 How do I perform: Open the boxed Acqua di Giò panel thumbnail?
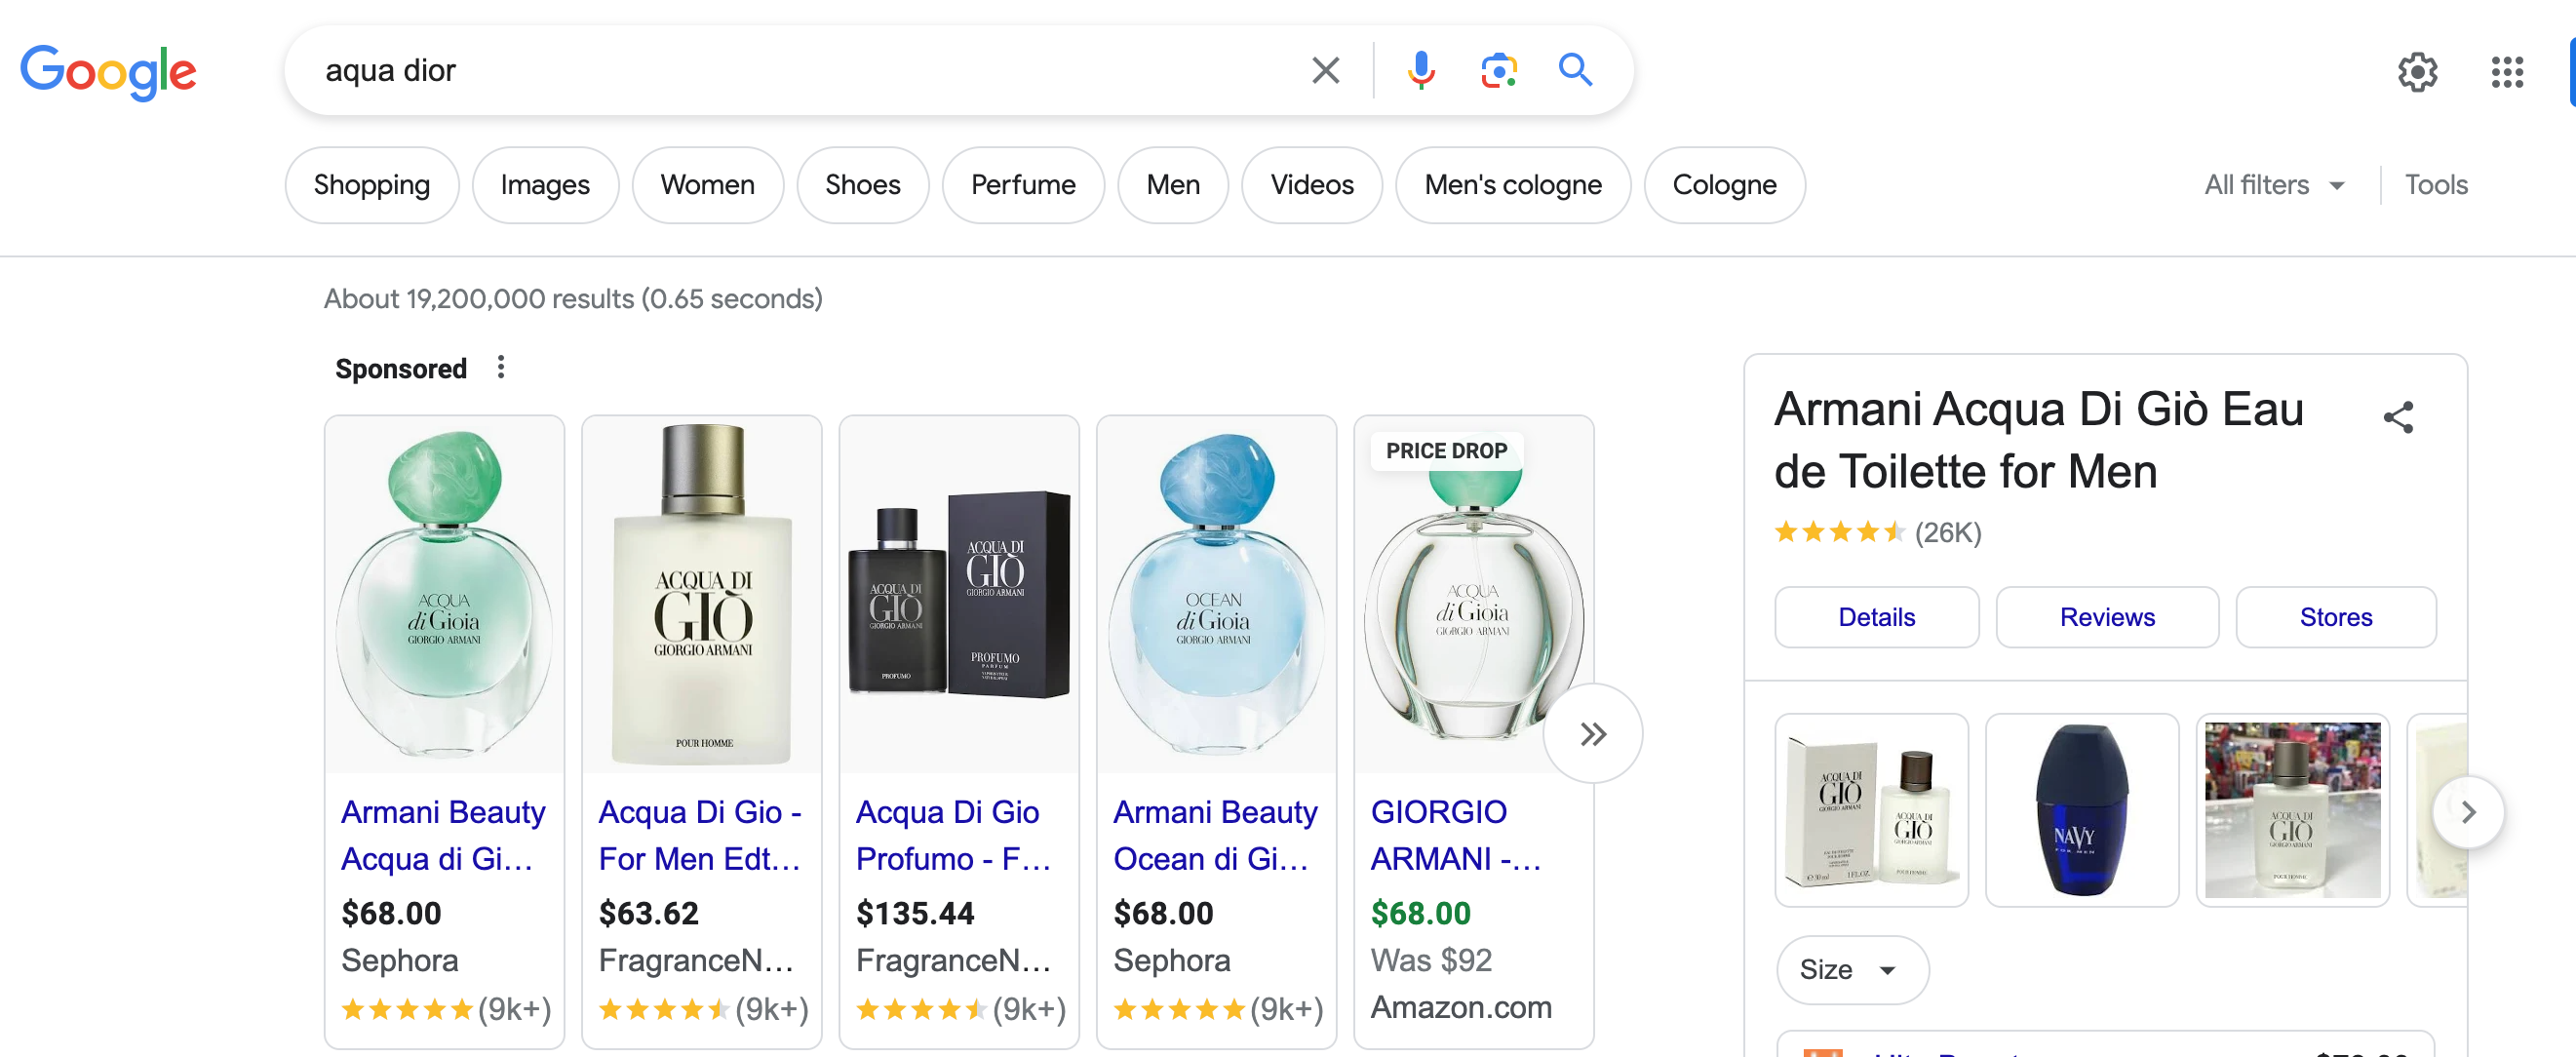pyautogui.click(x=1871, y=810)
